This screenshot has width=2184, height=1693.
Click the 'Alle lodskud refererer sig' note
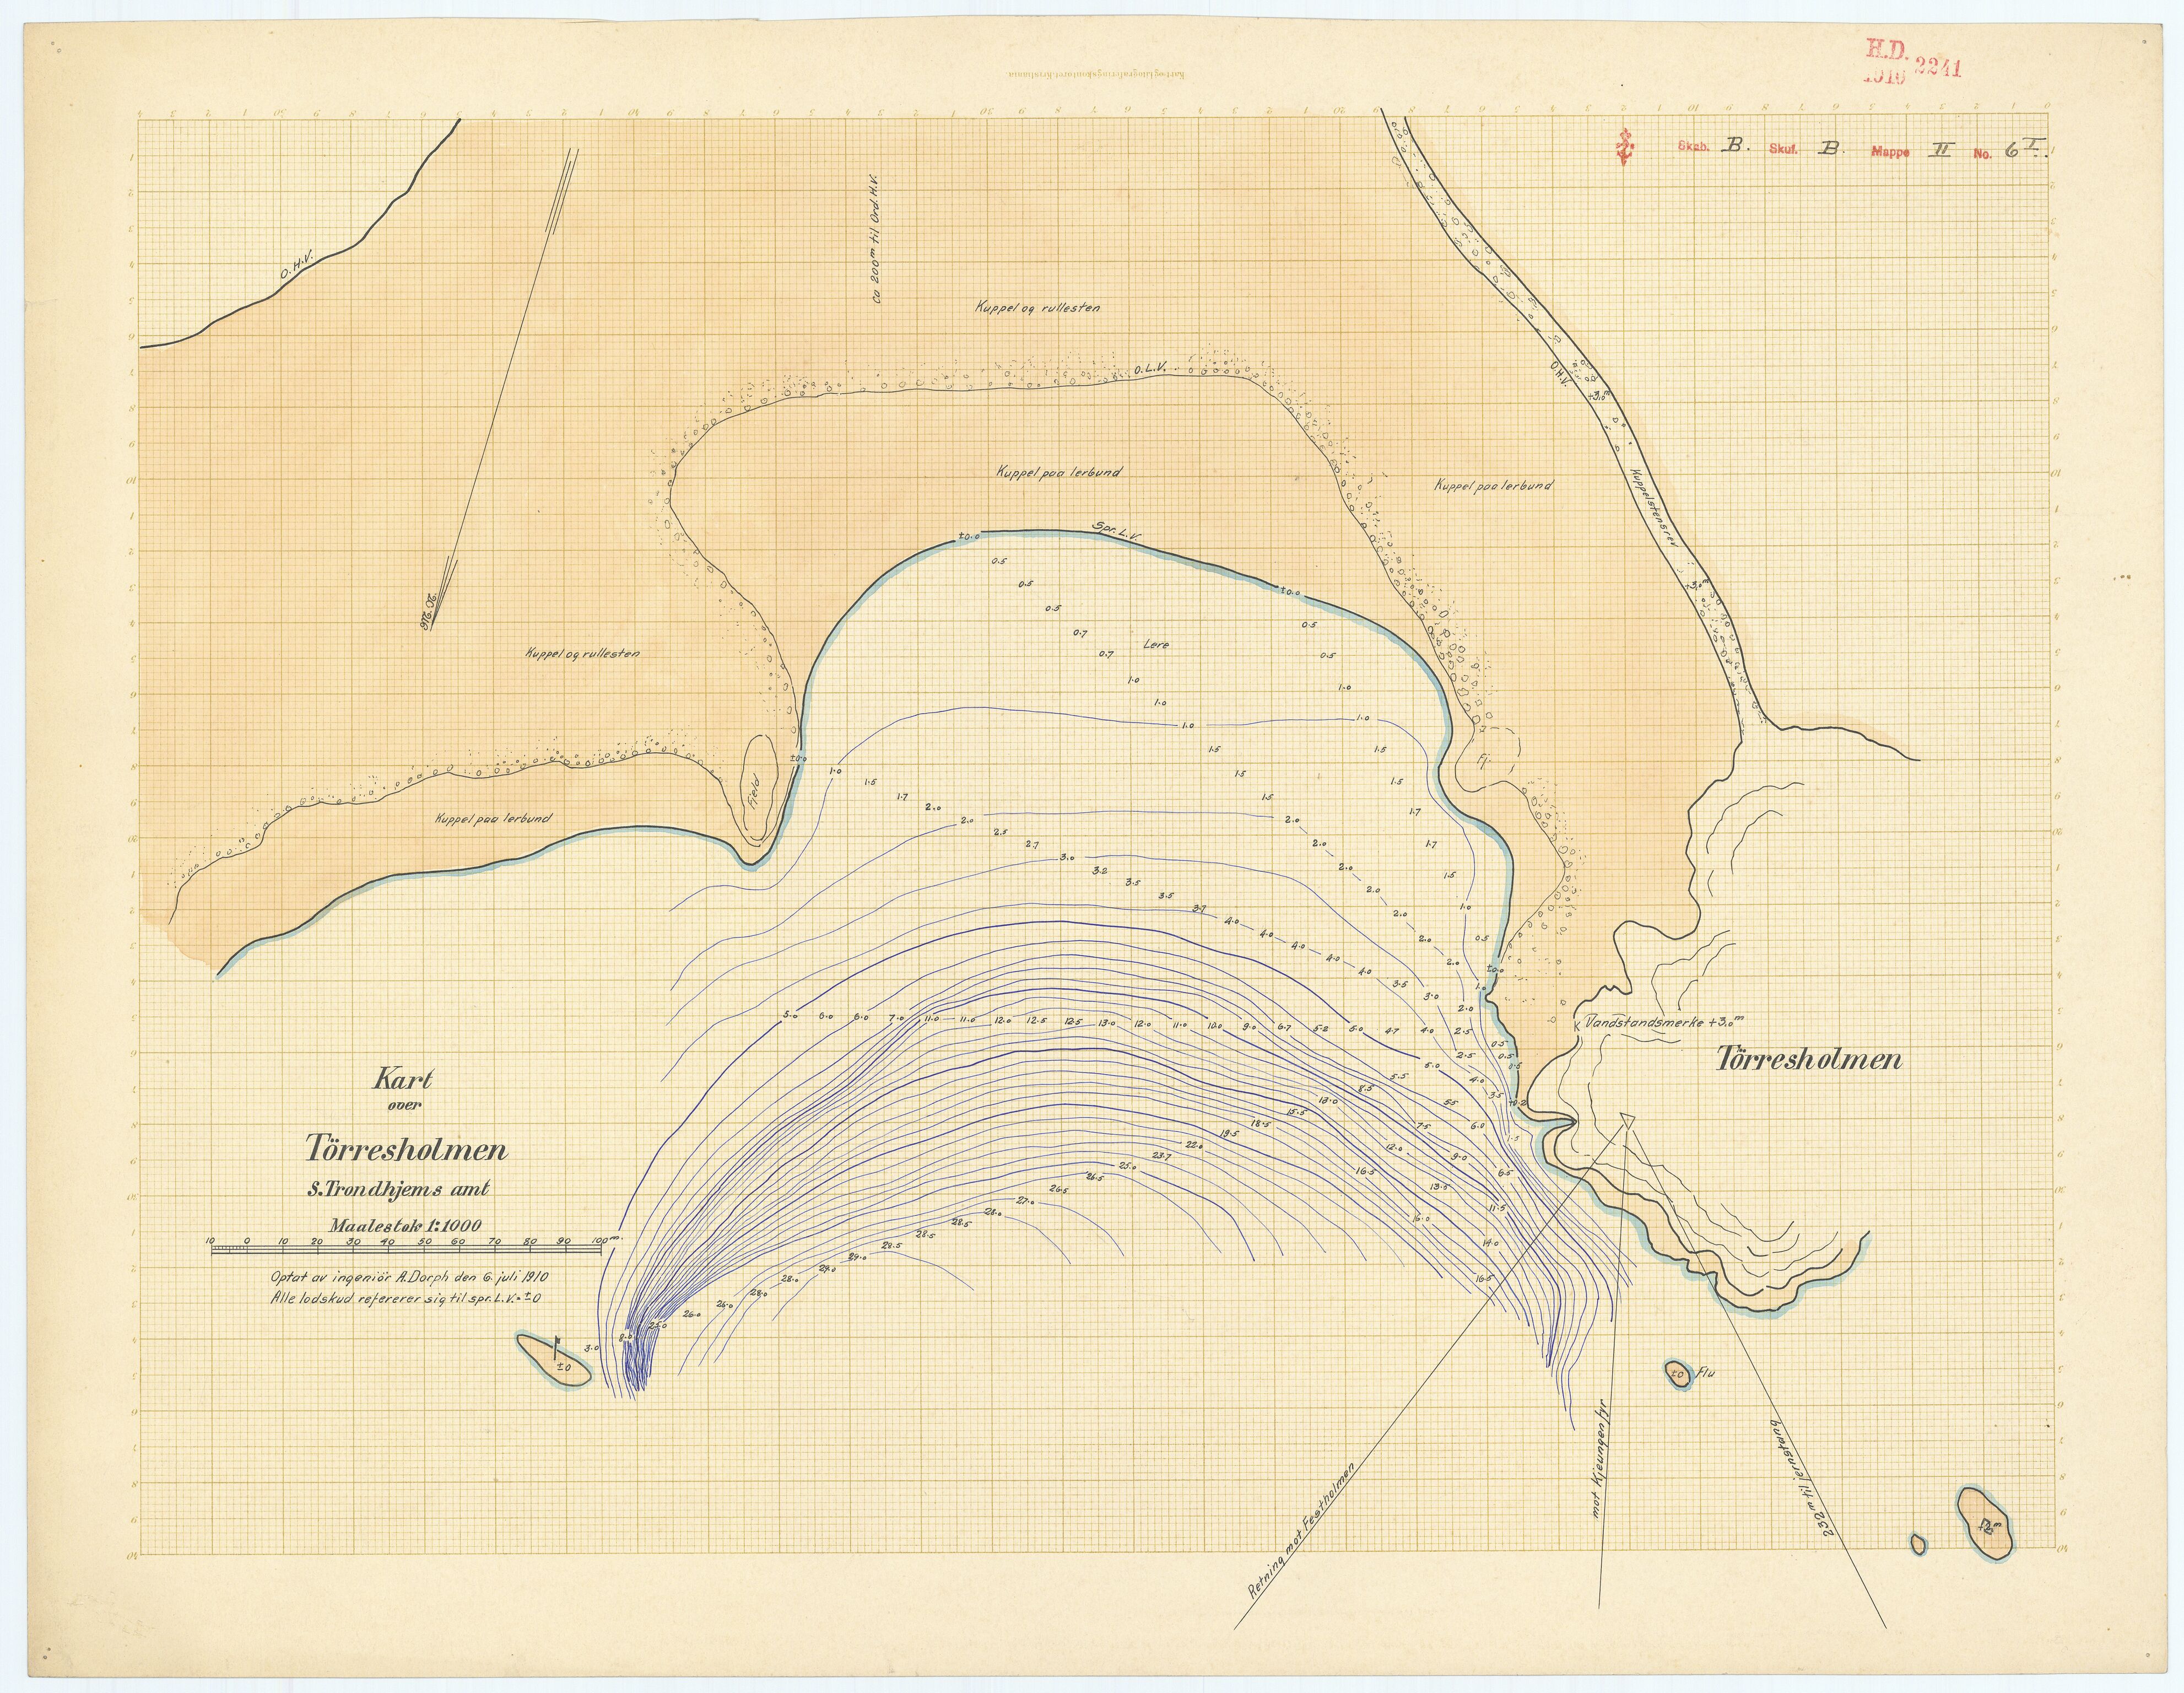coord(407,1298)
